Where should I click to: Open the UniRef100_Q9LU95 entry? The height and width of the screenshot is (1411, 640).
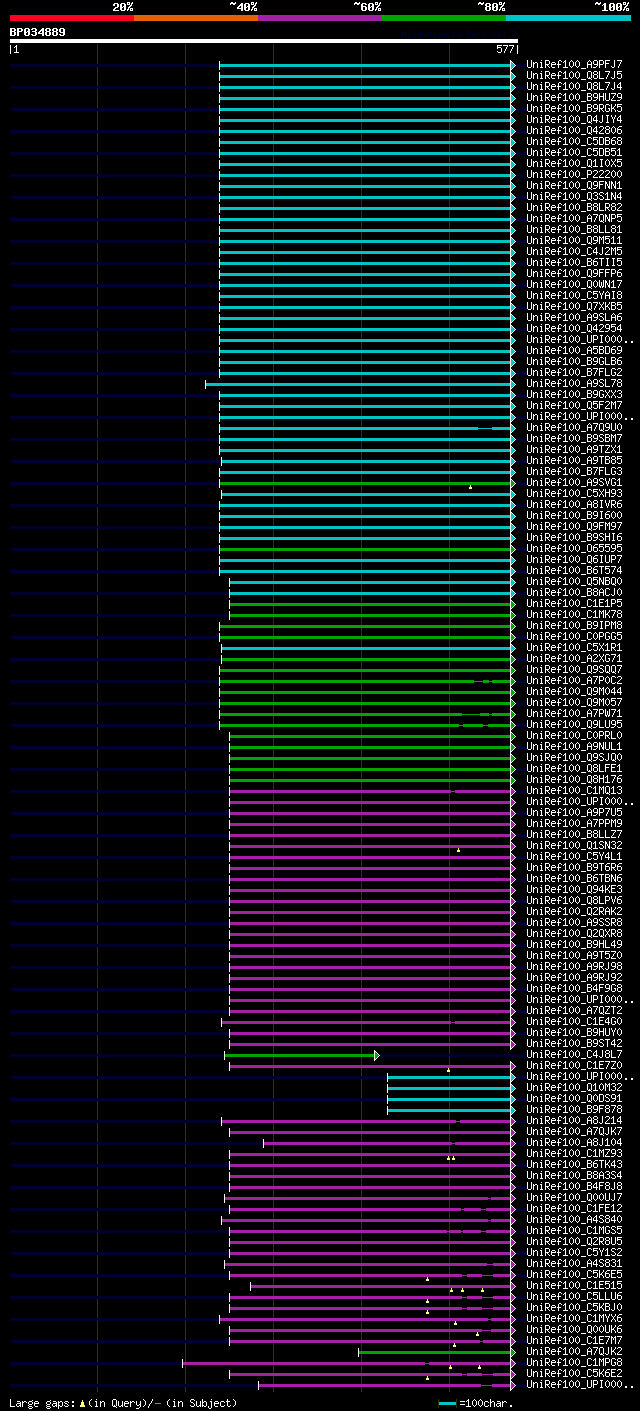[x=574, y=724]
